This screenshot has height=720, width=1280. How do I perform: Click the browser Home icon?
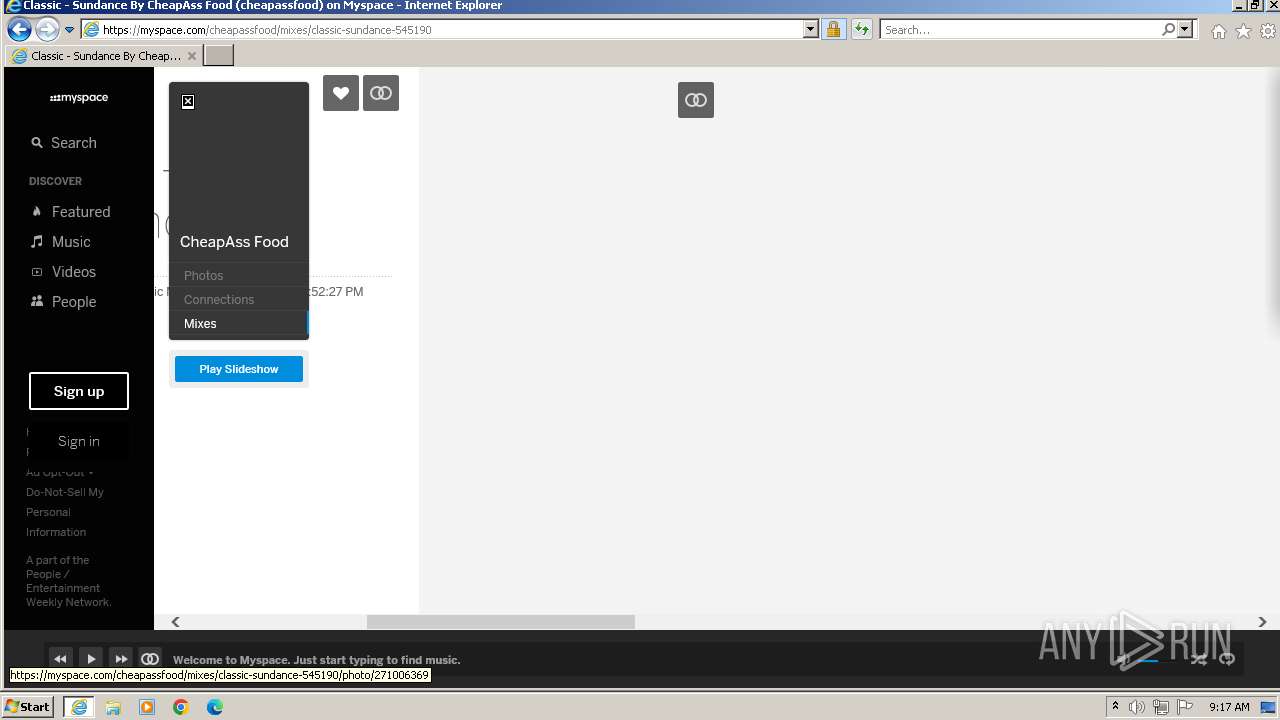point(1219,31)
